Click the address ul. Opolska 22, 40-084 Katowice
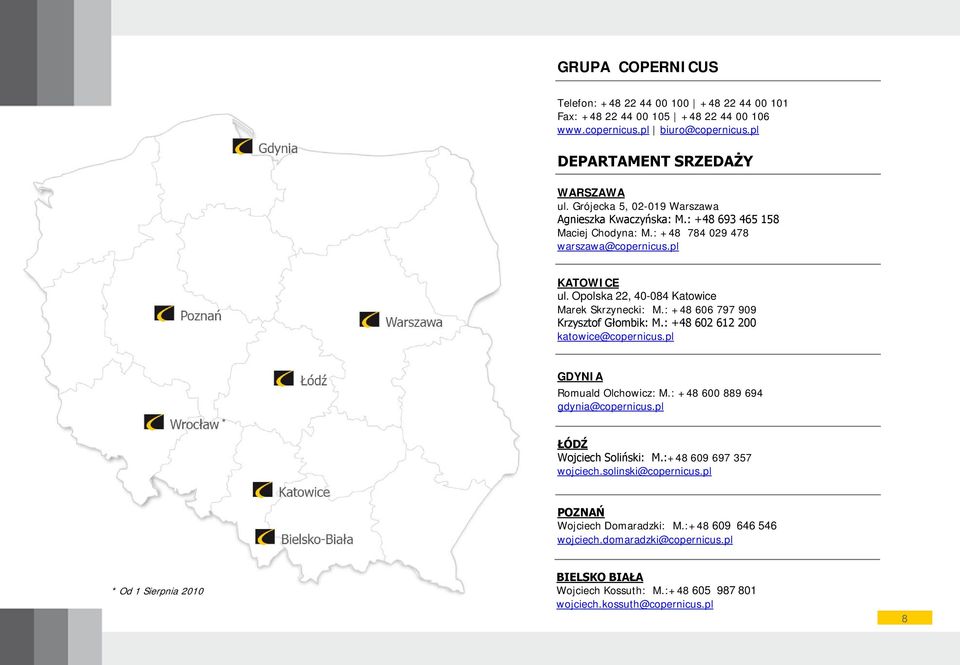 pyautogui.click(x=637, y=296)
